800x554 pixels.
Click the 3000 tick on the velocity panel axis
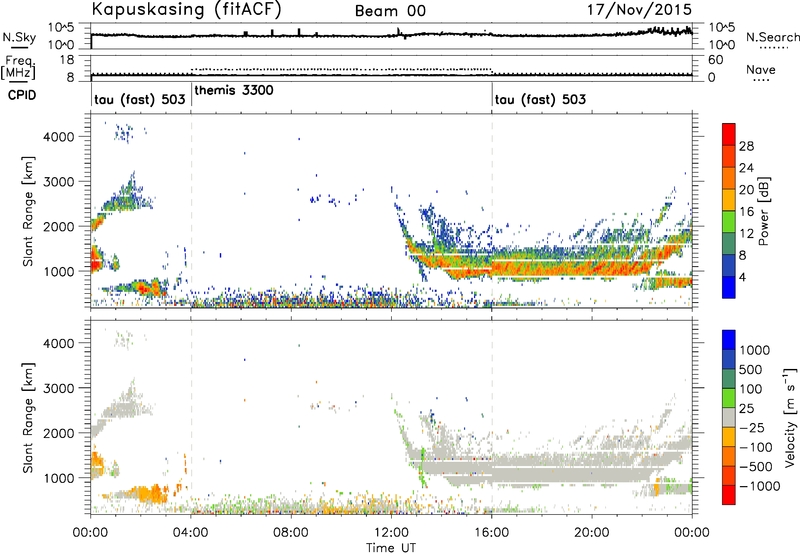point(58,388)
